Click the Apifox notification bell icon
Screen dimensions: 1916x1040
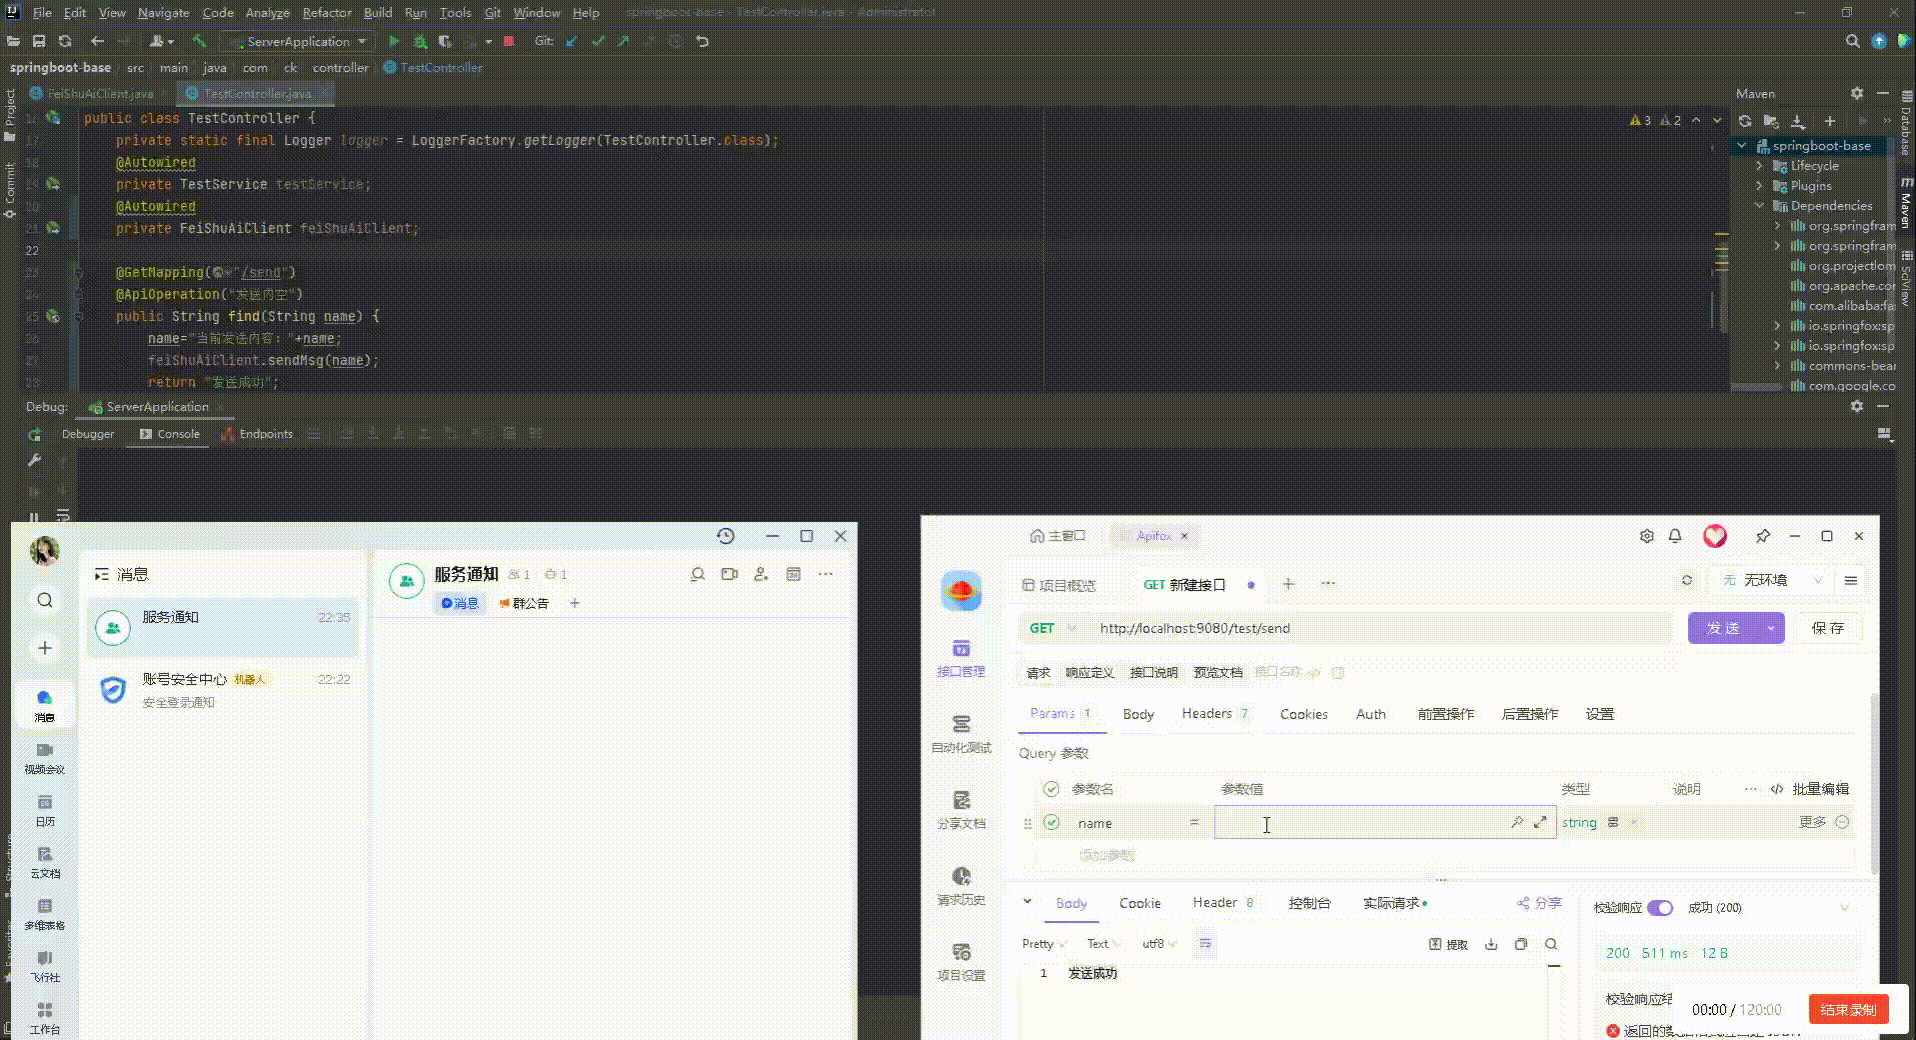click(x=1675, y=536)
